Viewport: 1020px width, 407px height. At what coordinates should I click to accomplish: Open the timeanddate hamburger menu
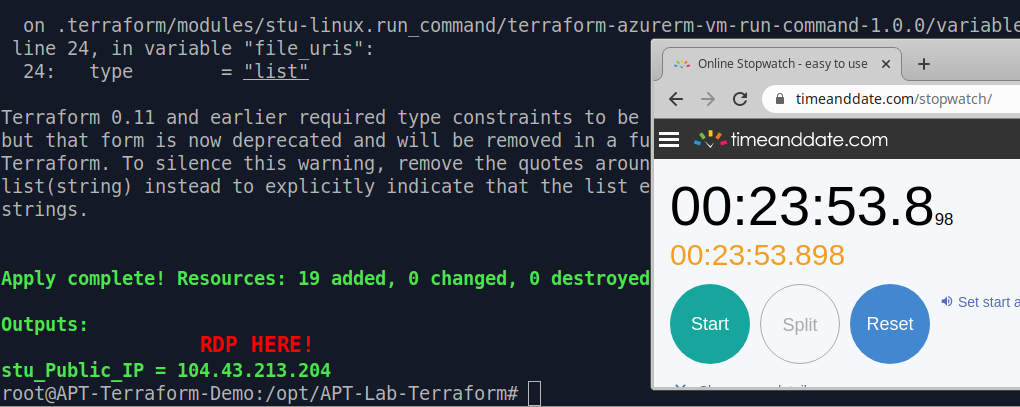coord(670,139)
